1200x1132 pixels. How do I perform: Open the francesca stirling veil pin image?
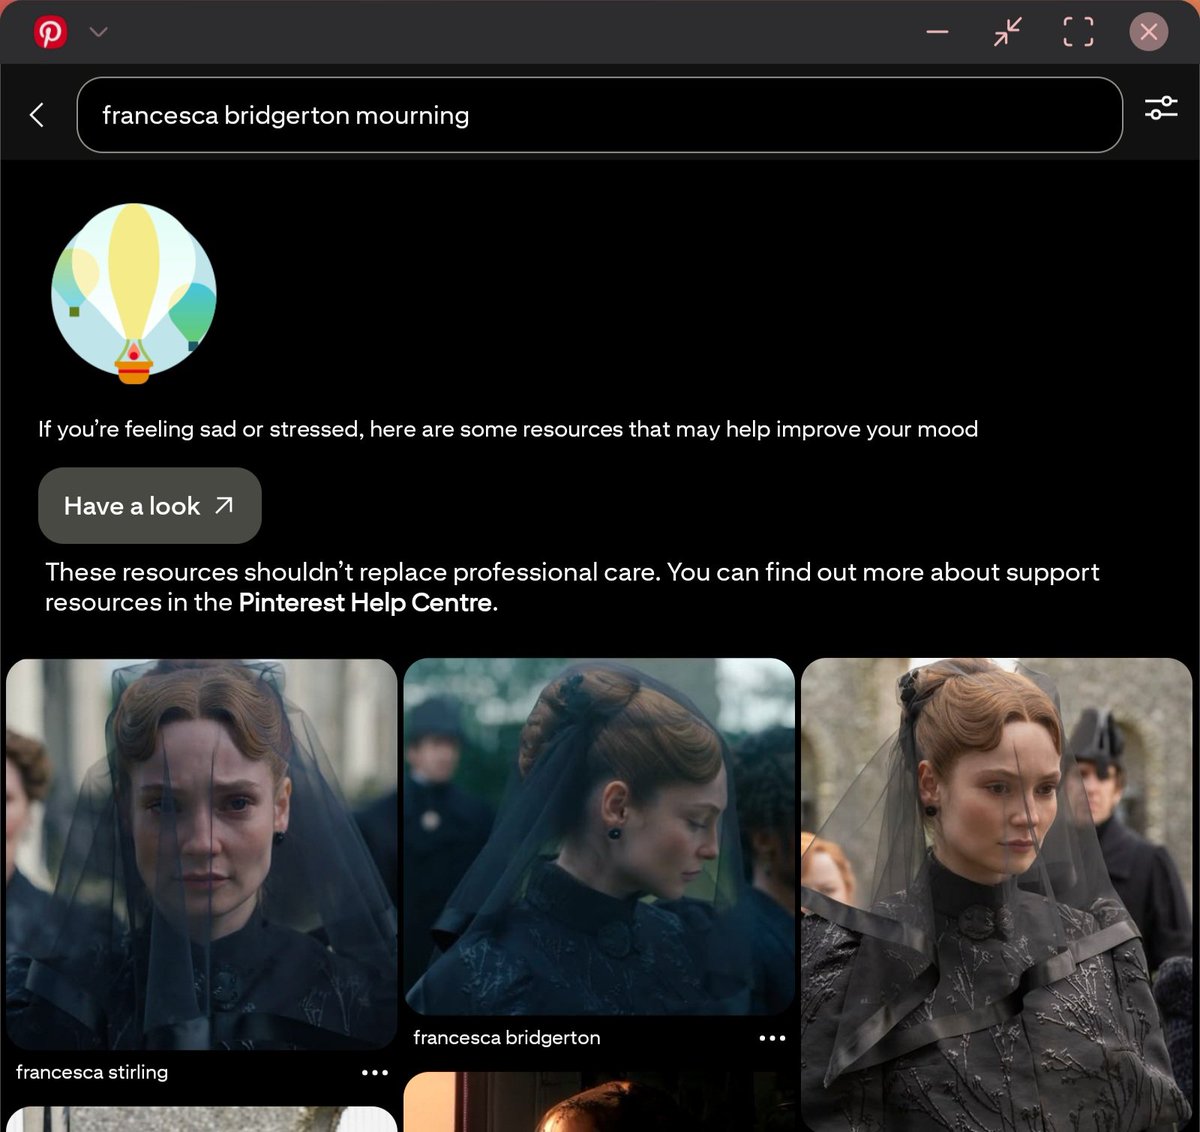202,854
